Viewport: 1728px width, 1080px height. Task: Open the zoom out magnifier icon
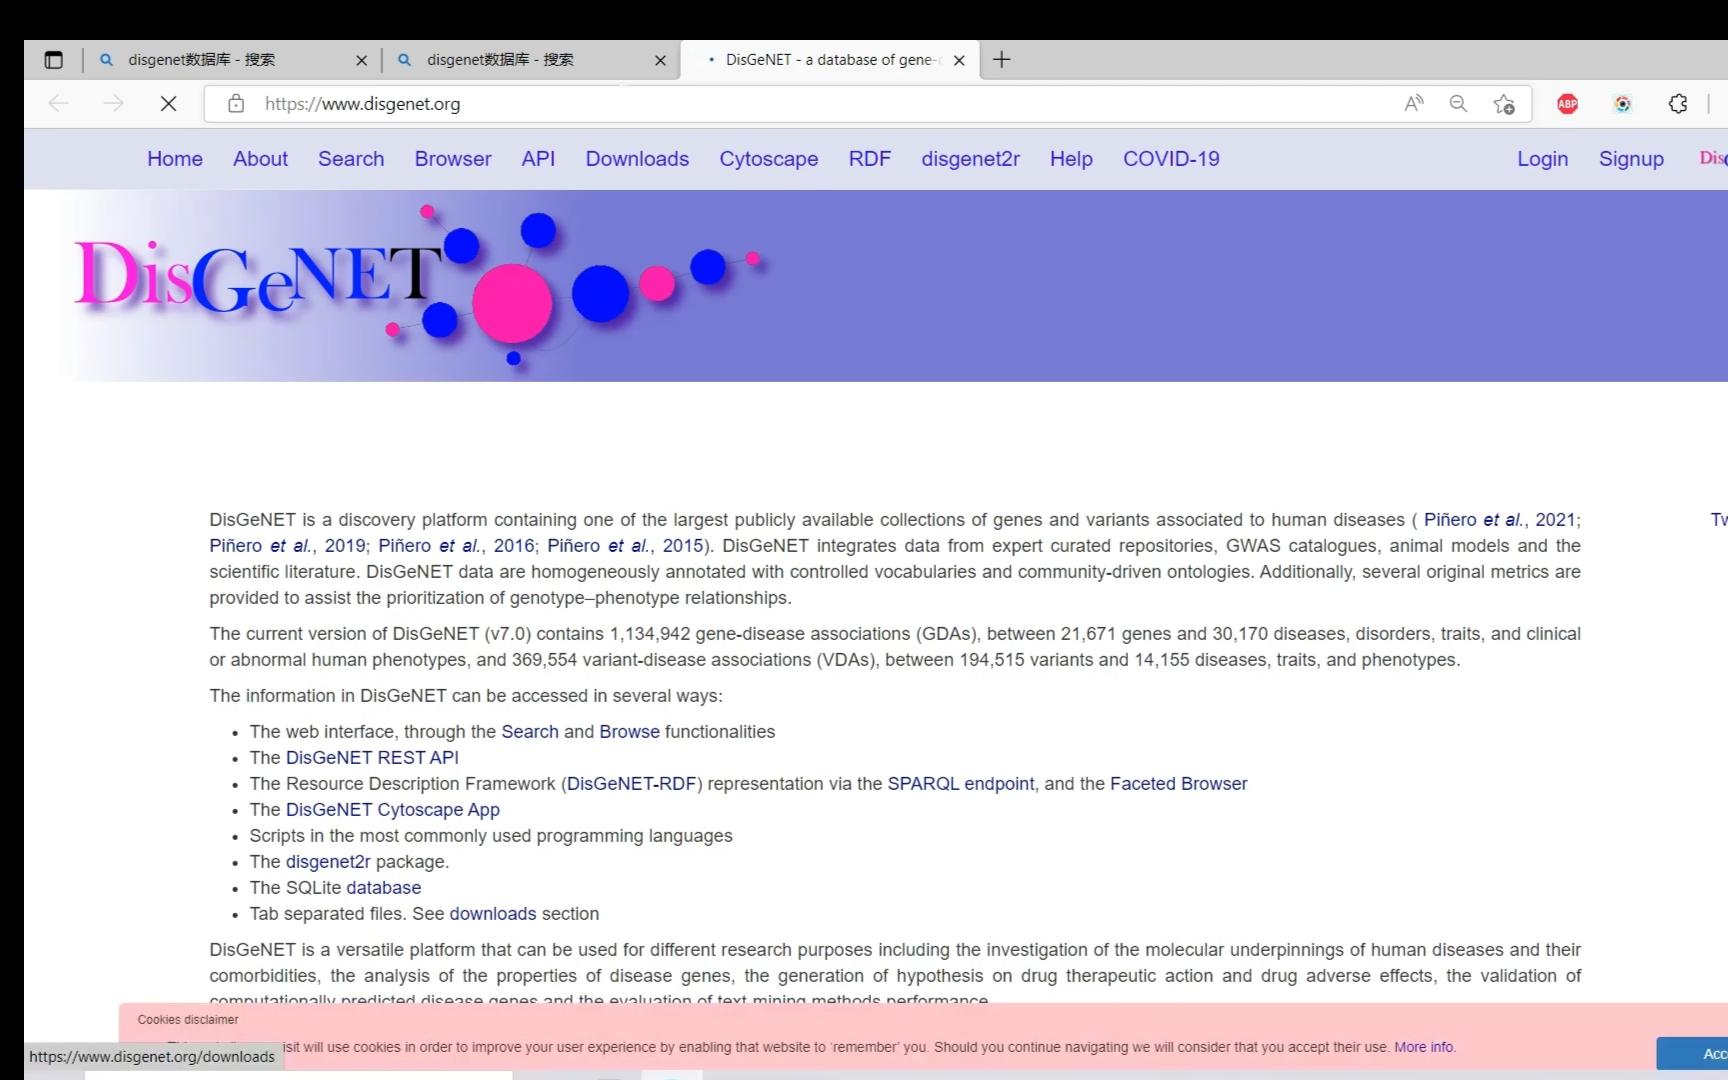pos(1459,103)
